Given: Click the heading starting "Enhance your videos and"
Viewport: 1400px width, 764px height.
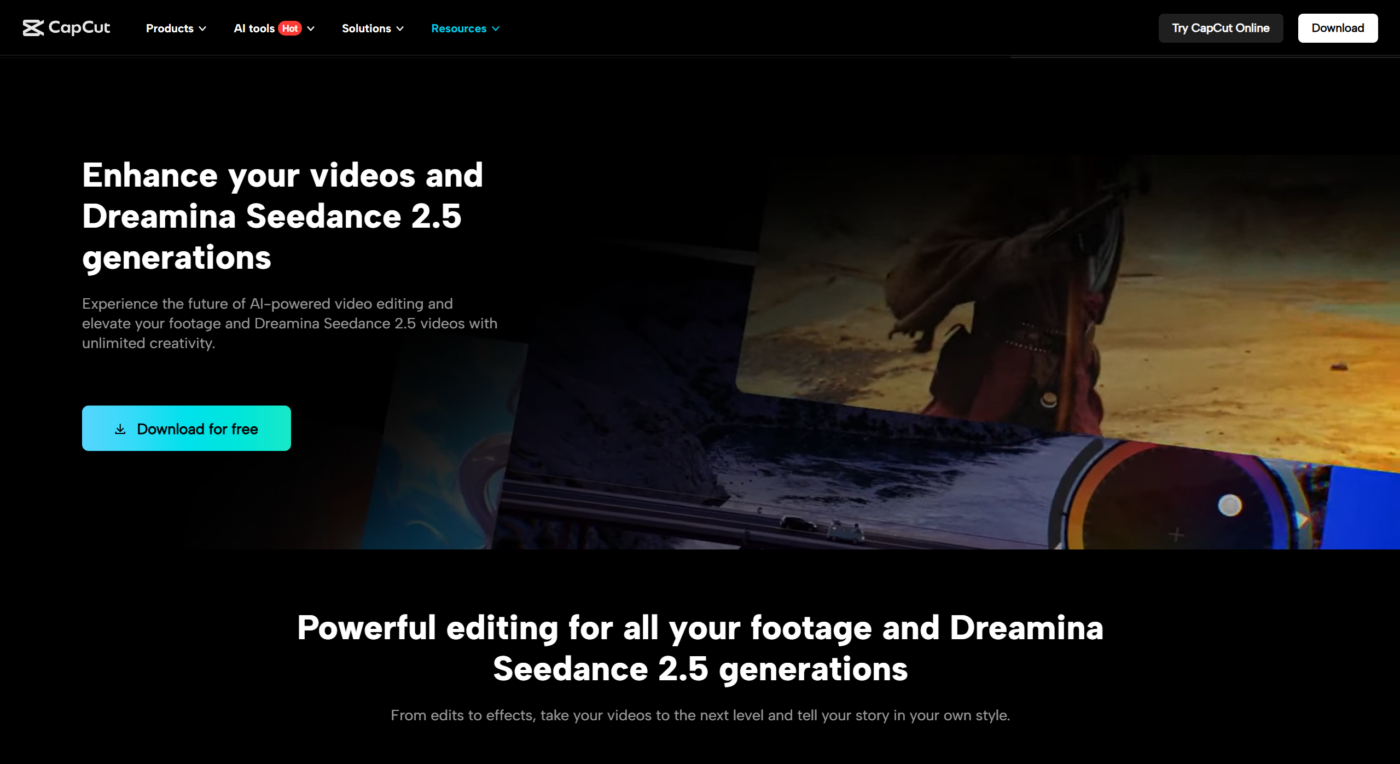Looking at the screenshot, I should coord(283,216).
